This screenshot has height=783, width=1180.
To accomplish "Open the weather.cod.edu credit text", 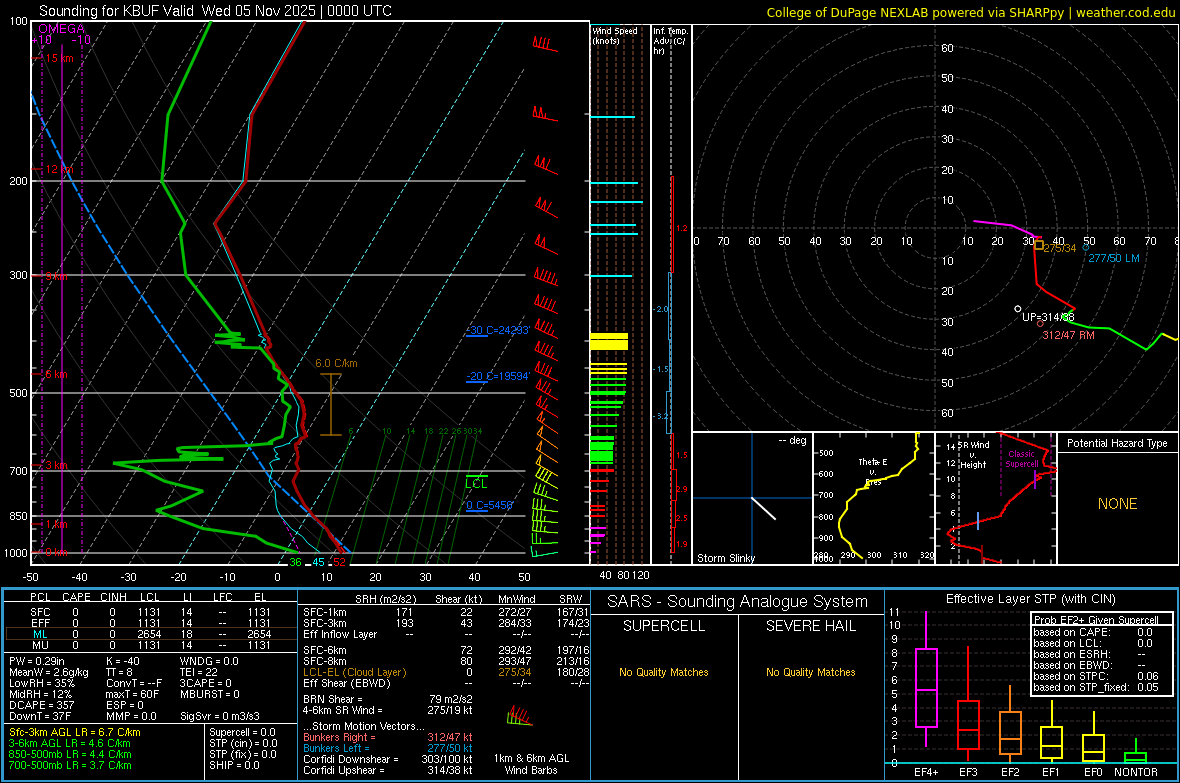I will tap(1125, 12).
